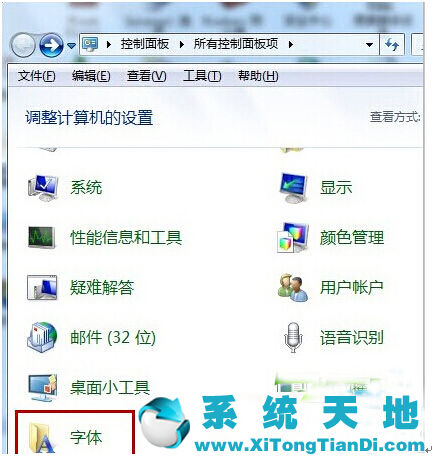Expand the recent pages arrow next to Forward
Image resolution: width=433 pixels, height=458 pixels.
pyautogui.click(x=71, y=45)
